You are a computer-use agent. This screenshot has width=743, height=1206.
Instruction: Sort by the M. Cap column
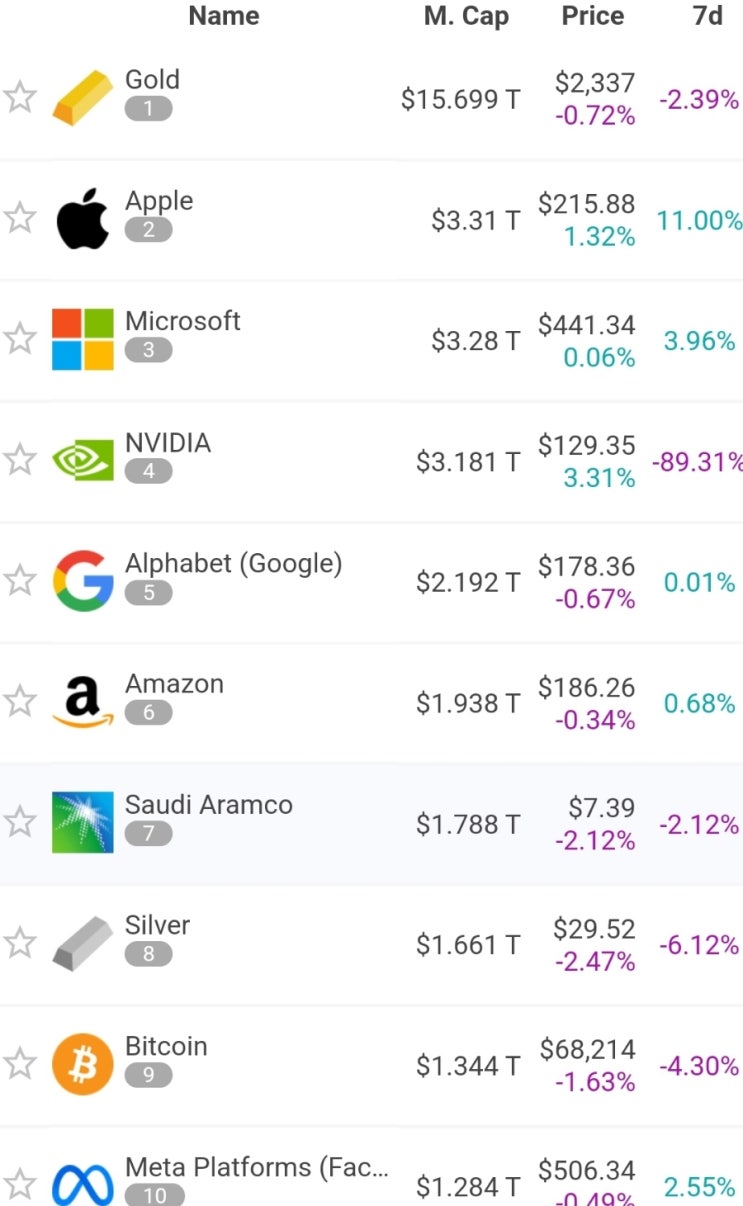tap(466, 16)
